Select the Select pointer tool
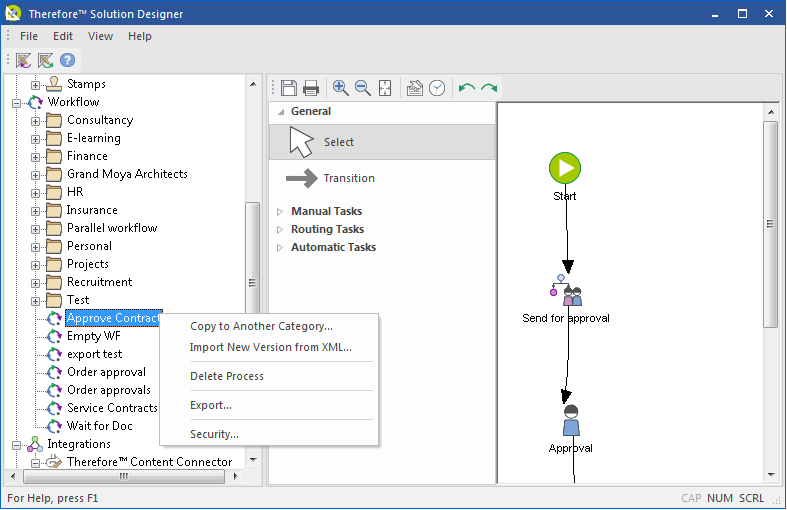This screenshot has height=510, width=787. coord(382,142)
